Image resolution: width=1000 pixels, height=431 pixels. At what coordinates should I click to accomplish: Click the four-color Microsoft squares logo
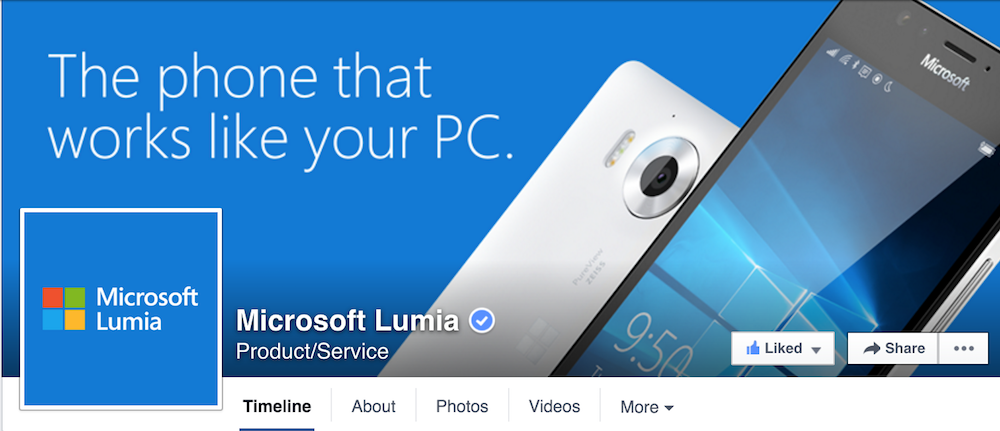point(64,308)
